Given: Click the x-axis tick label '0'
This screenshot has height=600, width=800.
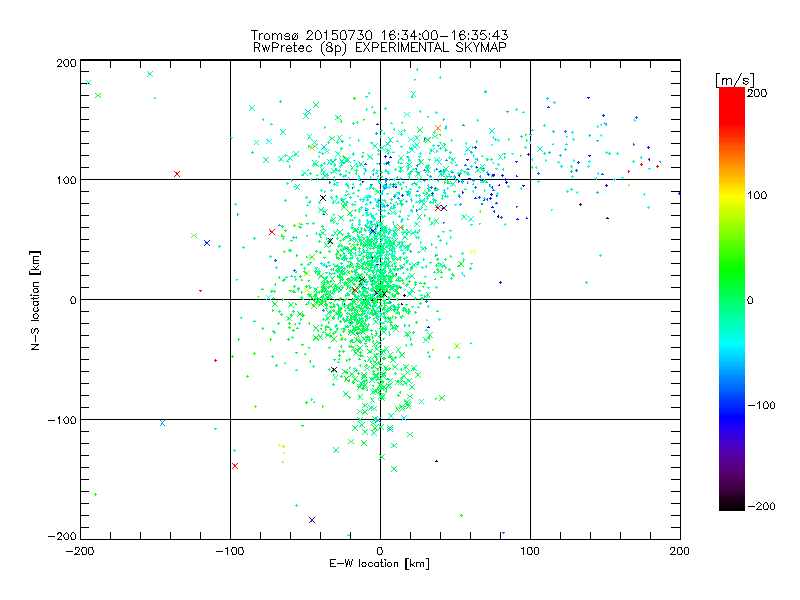Looking at the screenshot, I should pyautogui.click(x=380, y=551).
